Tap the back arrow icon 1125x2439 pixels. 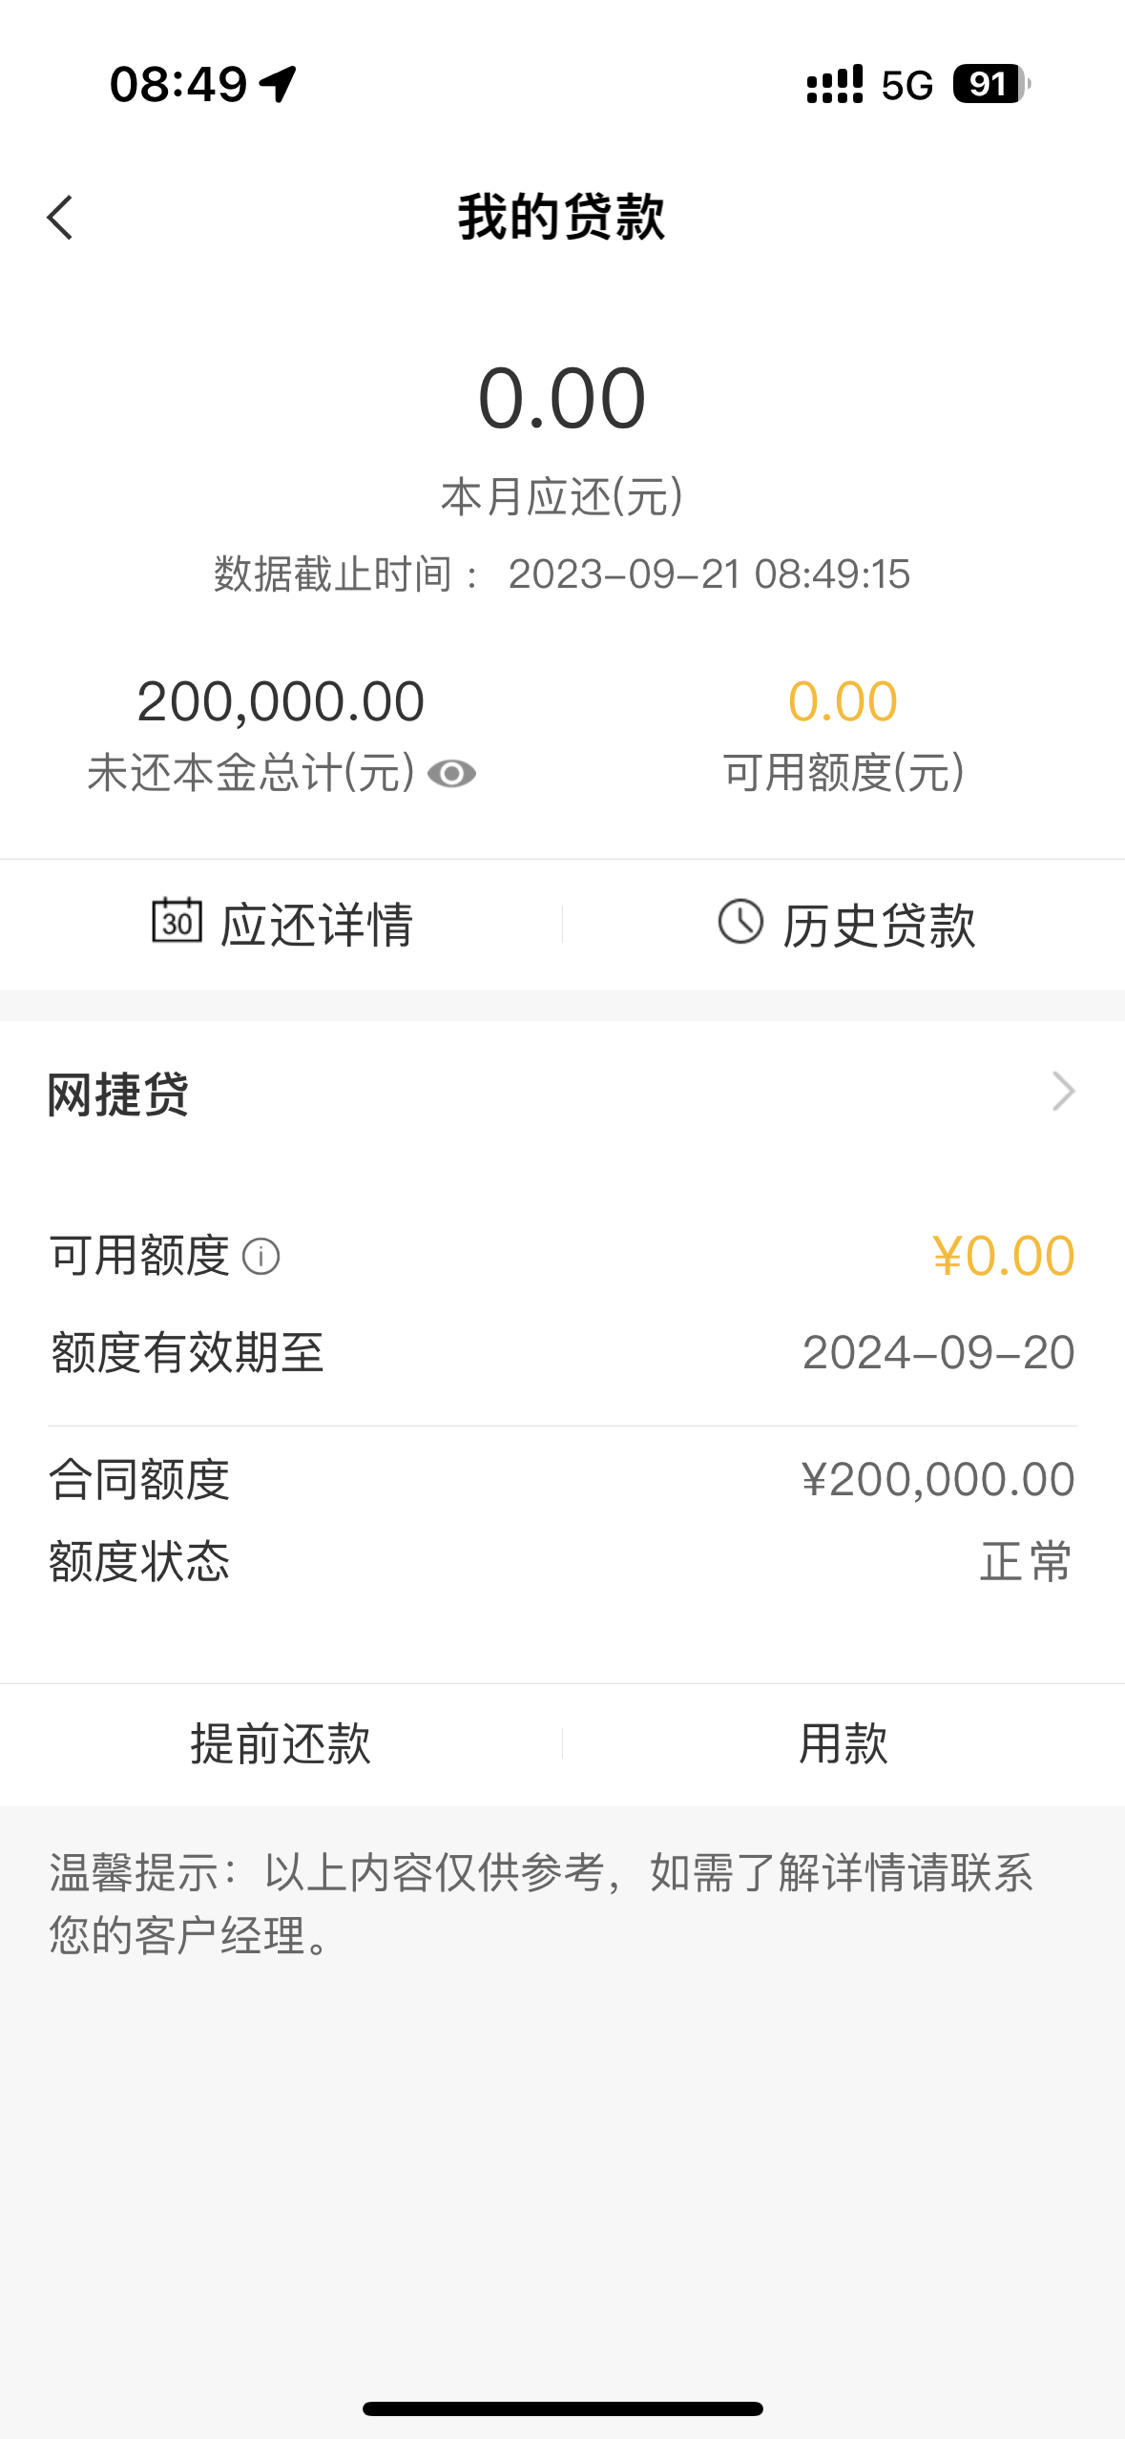tap(60, 217)
